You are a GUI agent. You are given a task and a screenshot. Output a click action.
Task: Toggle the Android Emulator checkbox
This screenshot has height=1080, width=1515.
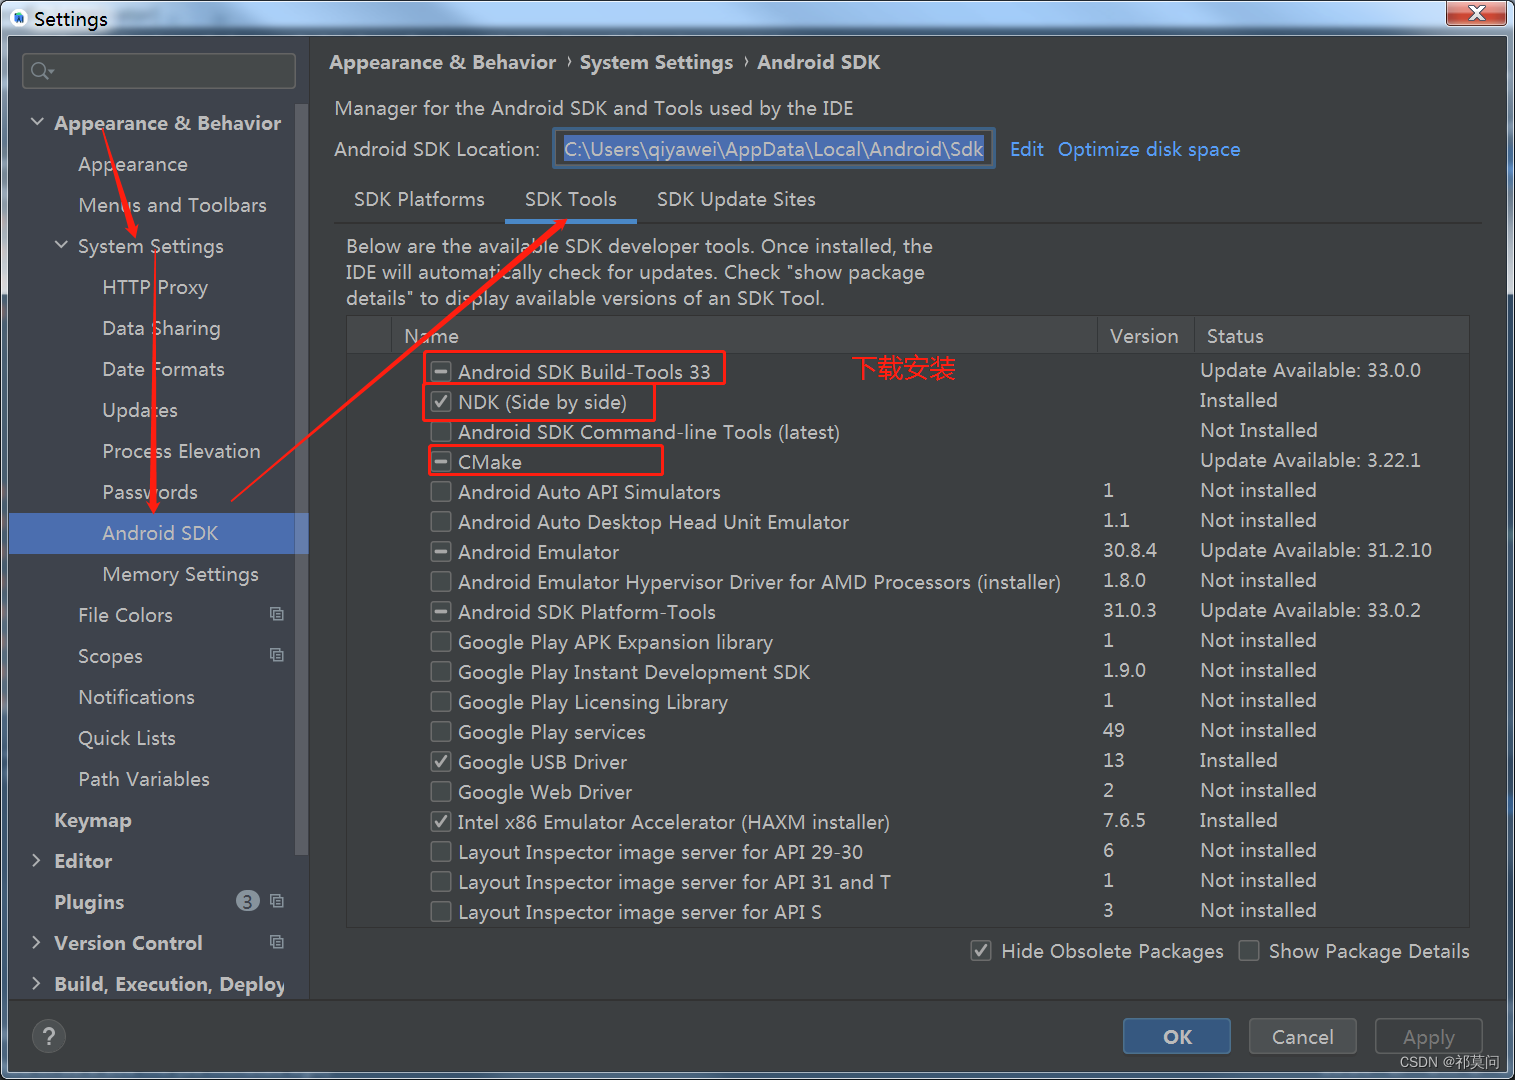click(x=440, y=552)
